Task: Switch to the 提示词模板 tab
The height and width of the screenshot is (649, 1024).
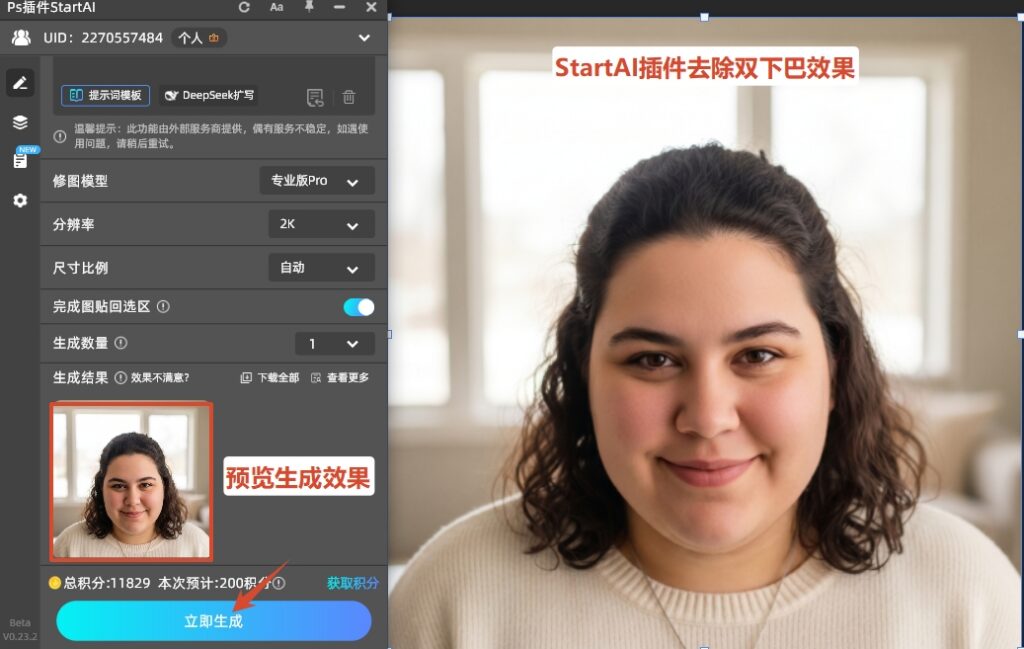Action: coord(106,94)
